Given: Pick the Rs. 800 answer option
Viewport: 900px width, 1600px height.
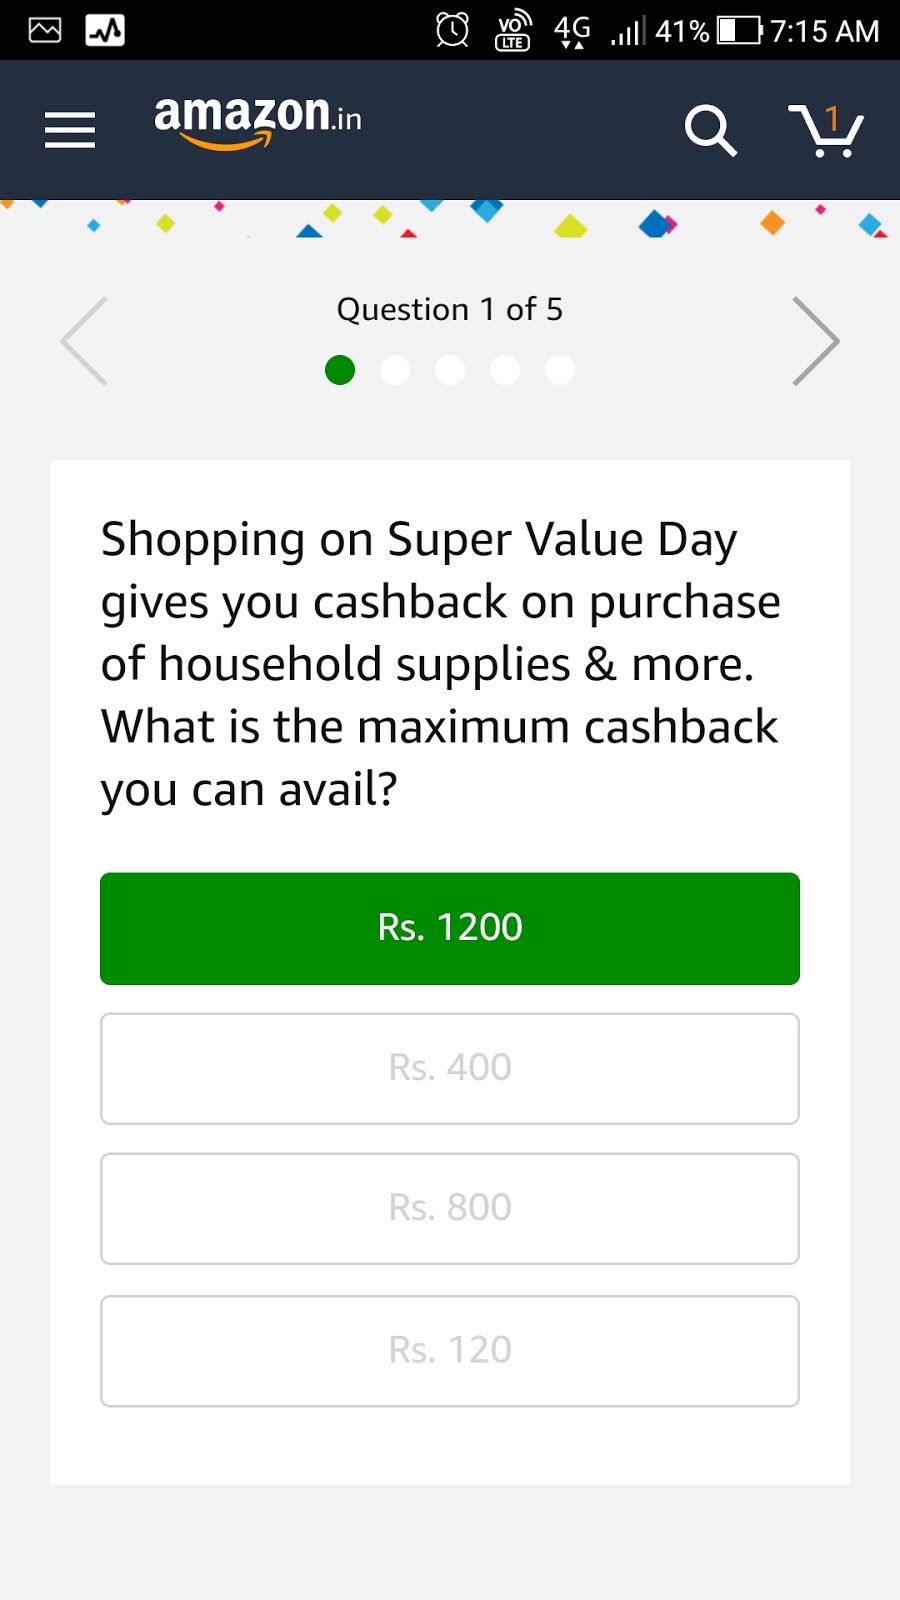Looking at the screenshot, I should (450, 1208).
